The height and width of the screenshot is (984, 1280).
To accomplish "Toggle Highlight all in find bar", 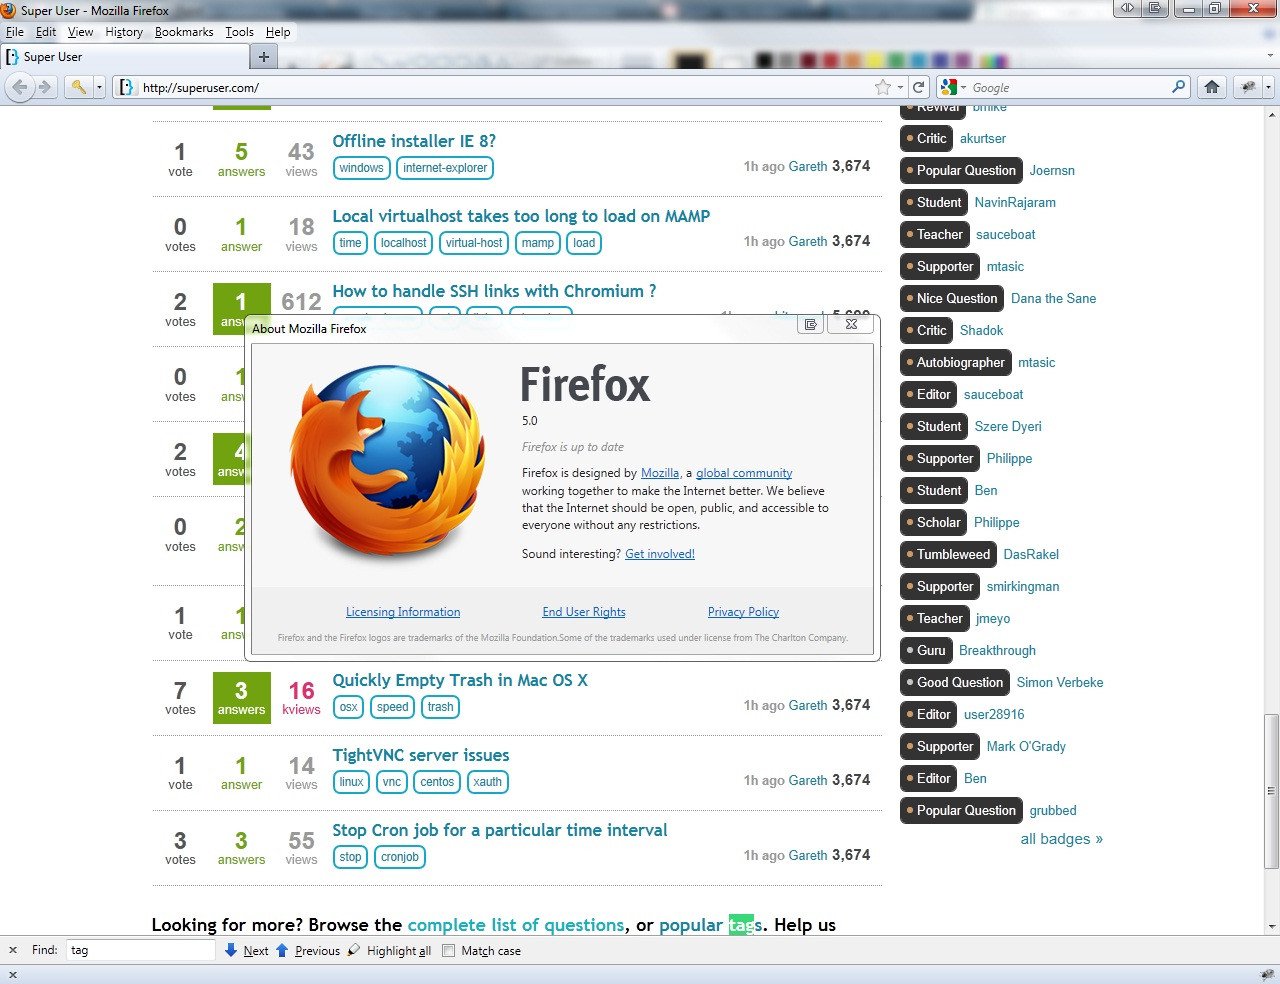I will pos(390,951).
